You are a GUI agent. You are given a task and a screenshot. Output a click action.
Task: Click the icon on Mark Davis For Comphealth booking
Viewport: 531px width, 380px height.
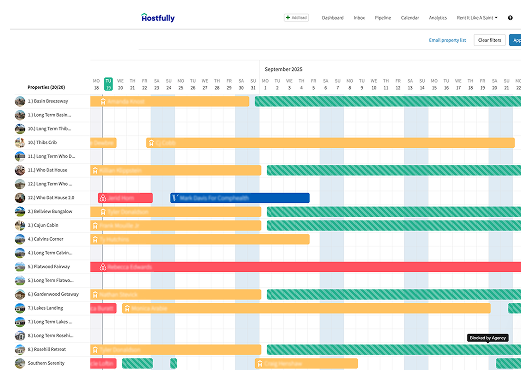coord(174,198)
